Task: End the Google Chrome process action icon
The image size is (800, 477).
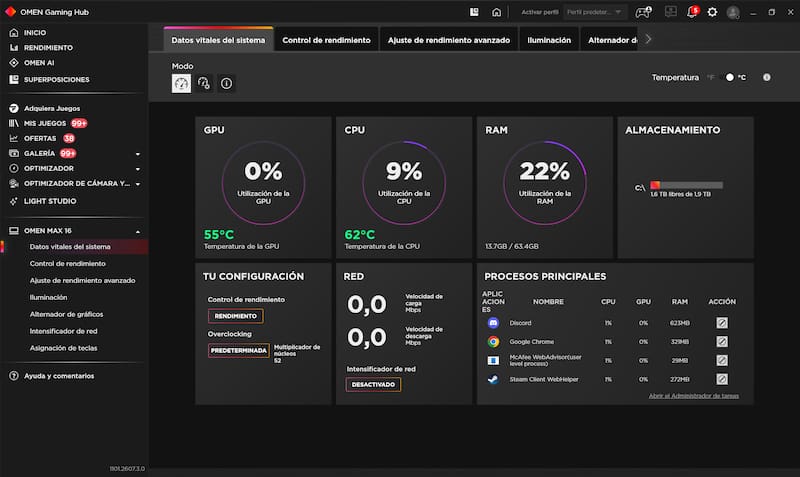Action: coord(721,342)
